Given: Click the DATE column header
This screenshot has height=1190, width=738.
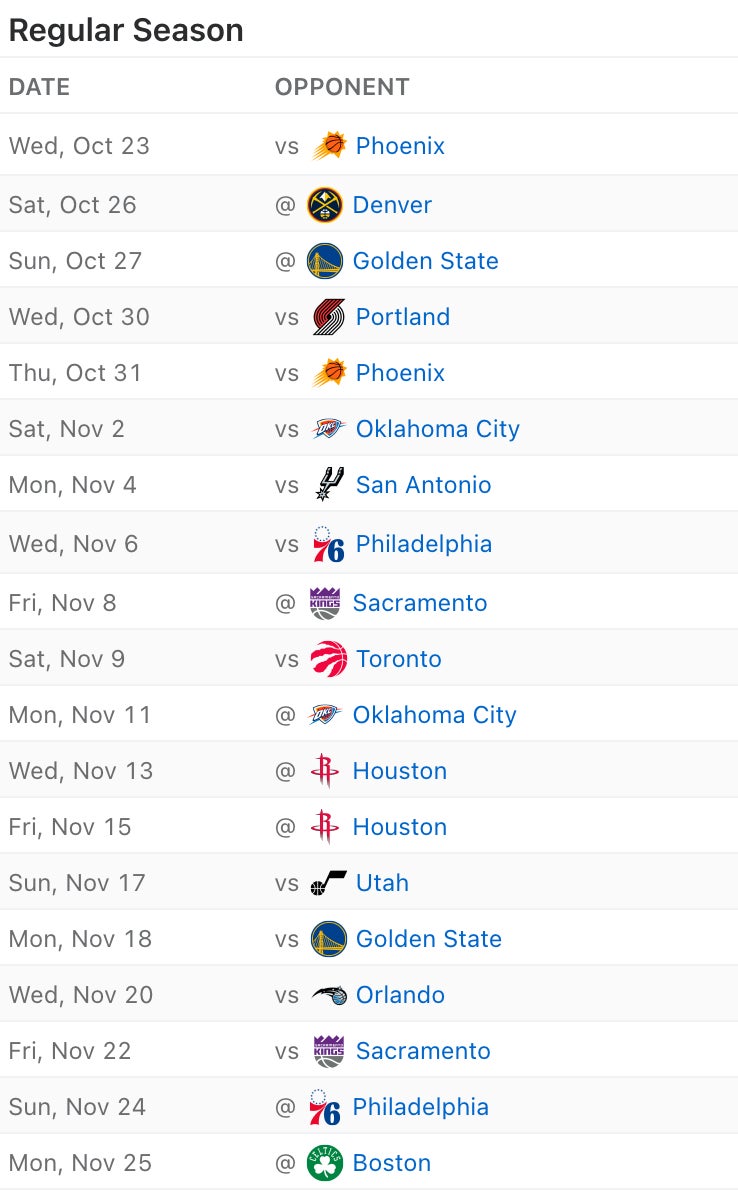Looking at the screenshot, I should coord(39,87).
